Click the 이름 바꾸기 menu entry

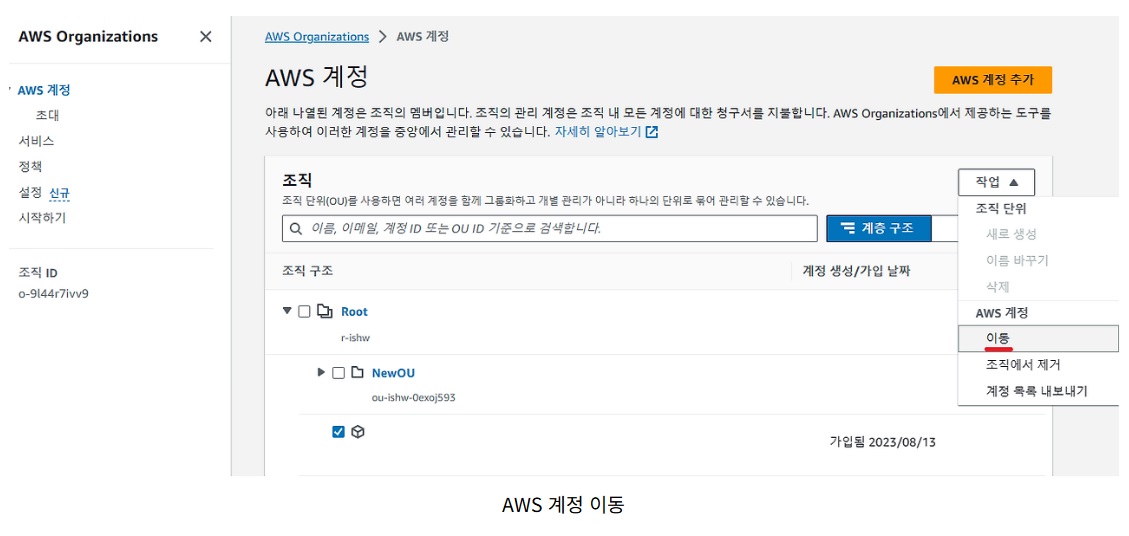[x=1017, y=260]
